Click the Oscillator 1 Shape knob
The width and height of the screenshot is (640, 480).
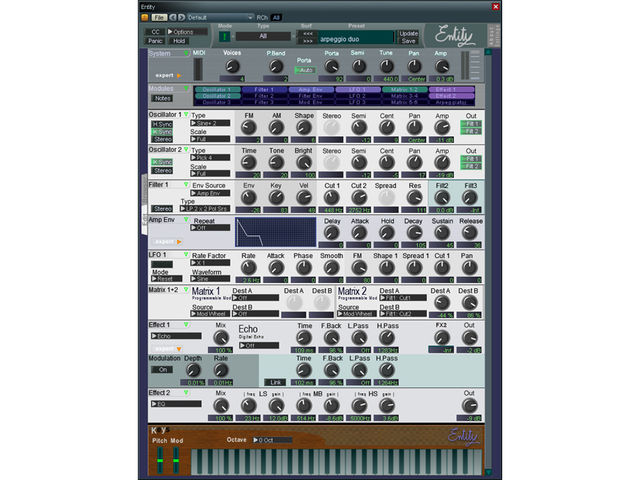pos(304,128)
